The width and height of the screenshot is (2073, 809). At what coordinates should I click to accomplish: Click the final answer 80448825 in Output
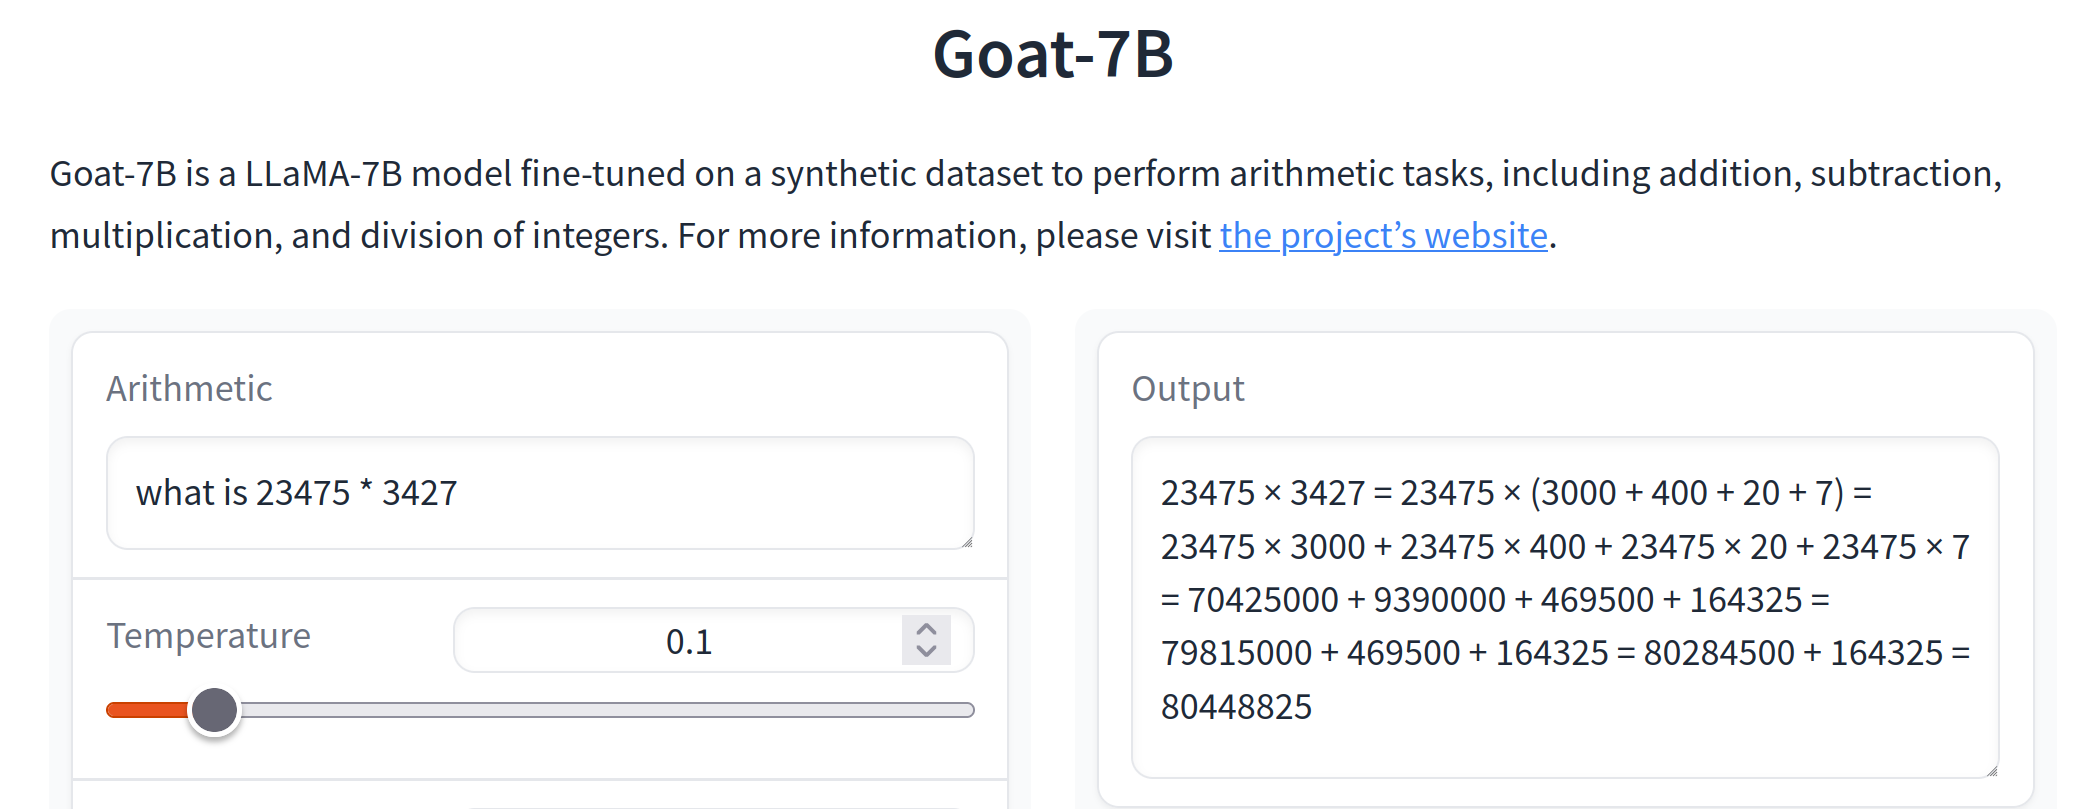coord(1236,707)
